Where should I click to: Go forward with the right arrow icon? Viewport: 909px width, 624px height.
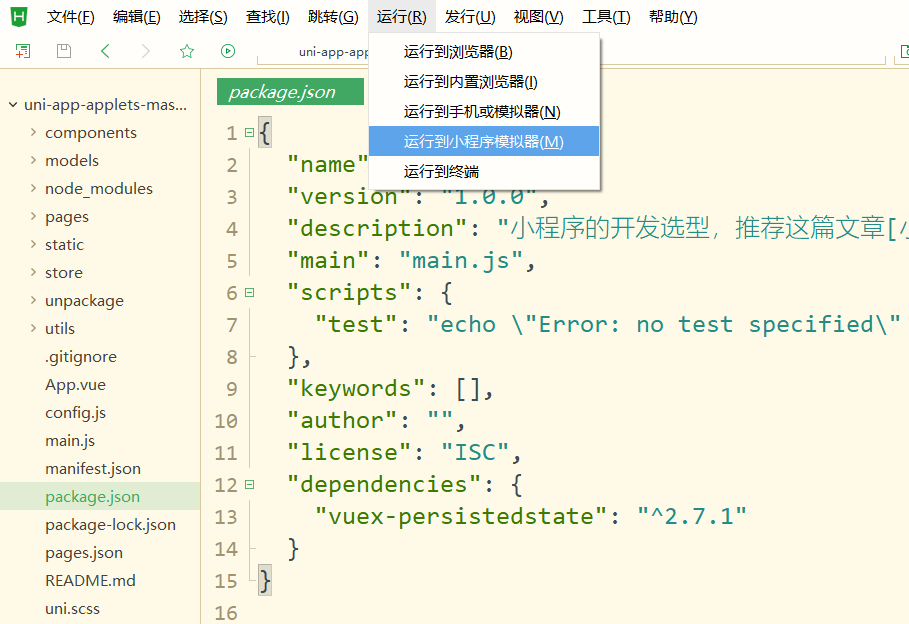(146, 51)
